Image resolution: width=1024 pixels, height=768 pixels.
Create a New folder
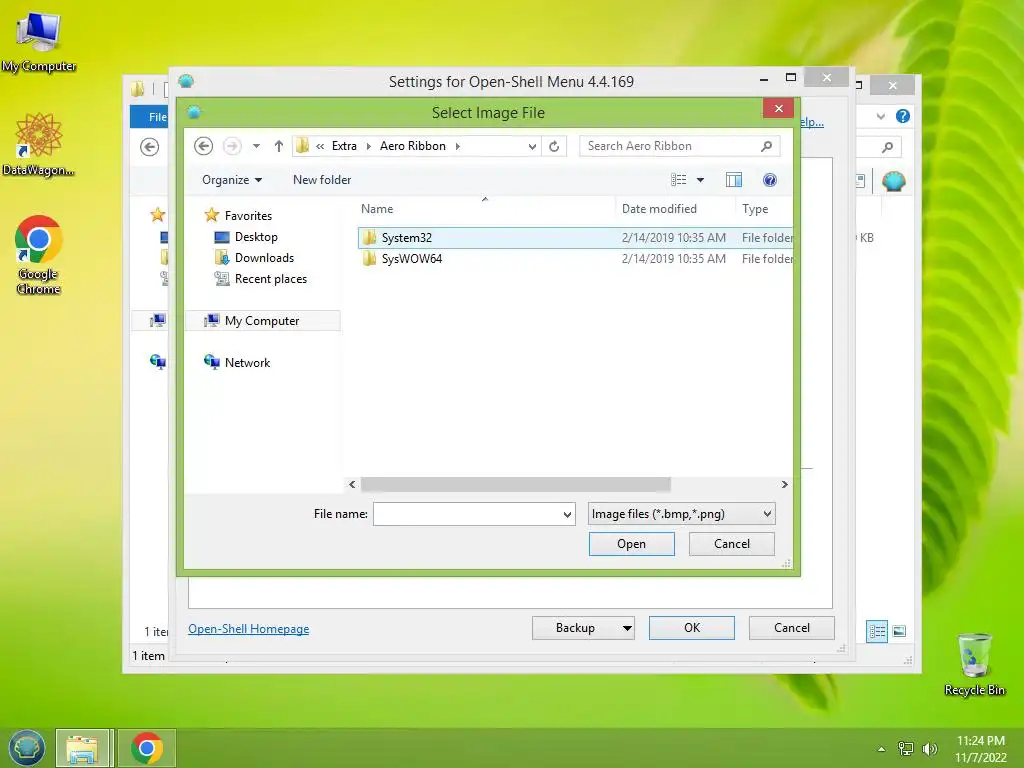coord(322,180)
